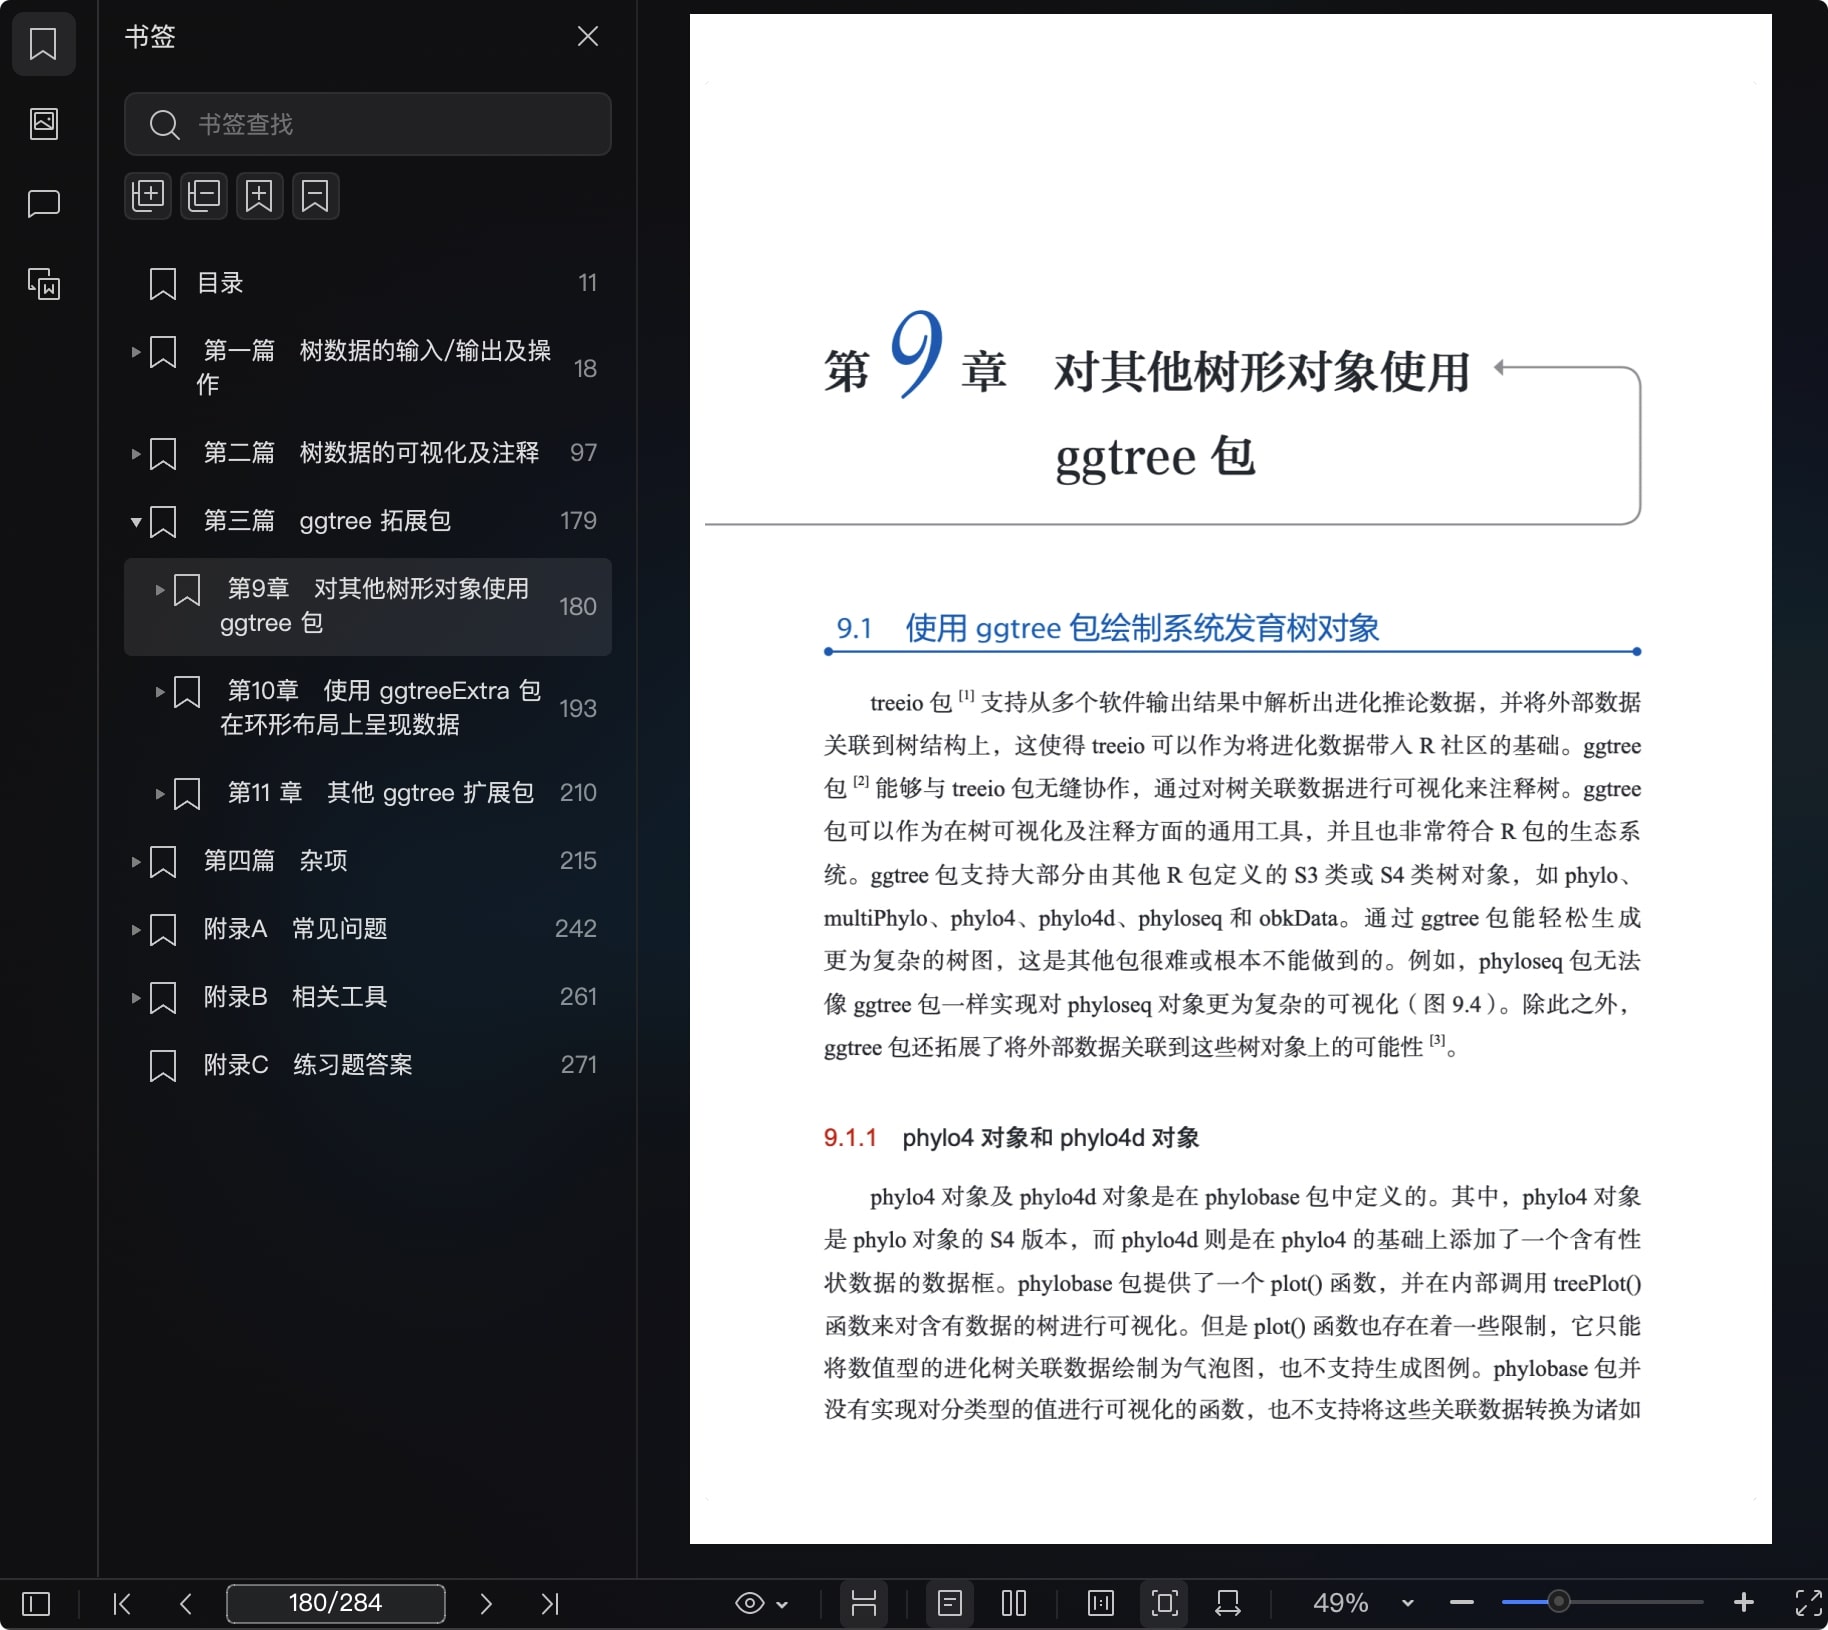Expand 第9章 对其他树形对象使用 ggtree 包
Screen dimensions: 1828x1630
(x=160, y=590)
